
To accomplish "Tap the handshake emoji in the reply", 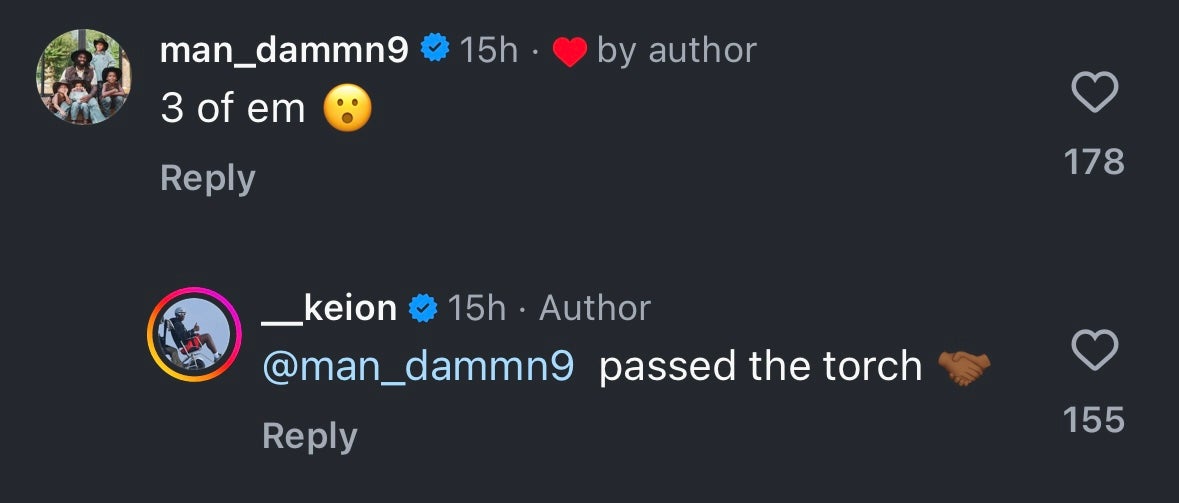I will point(964,368).
